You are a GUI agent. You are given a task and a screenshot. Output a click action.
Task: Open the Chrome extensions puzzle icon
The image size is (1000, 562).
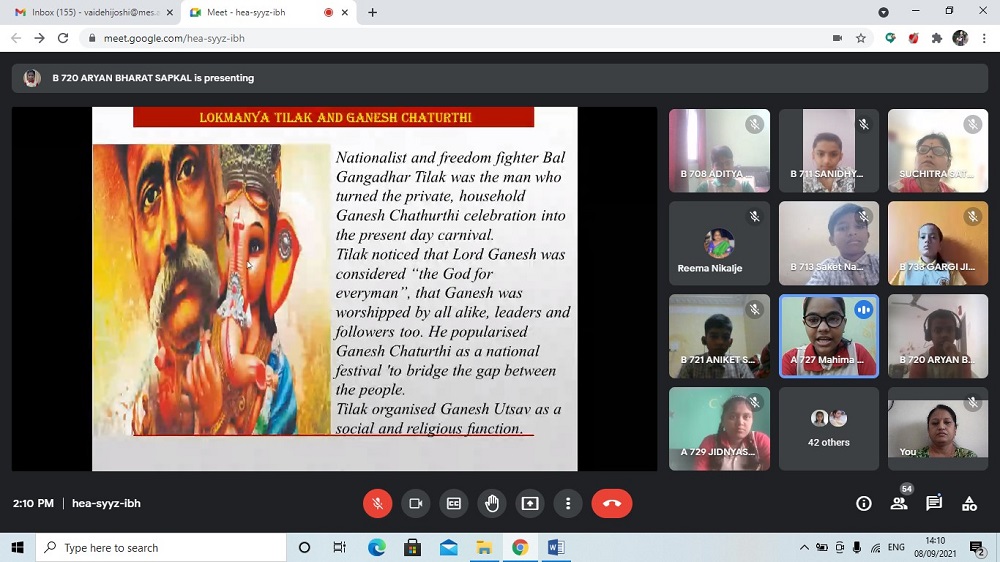[937, 38]
